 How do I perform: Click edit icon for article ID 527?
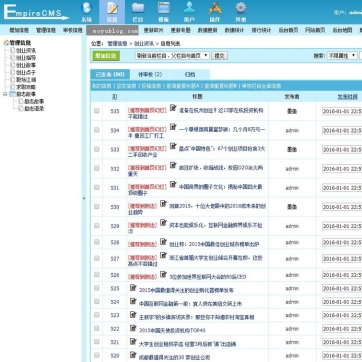pyautogui.click(x=163, y=255)
